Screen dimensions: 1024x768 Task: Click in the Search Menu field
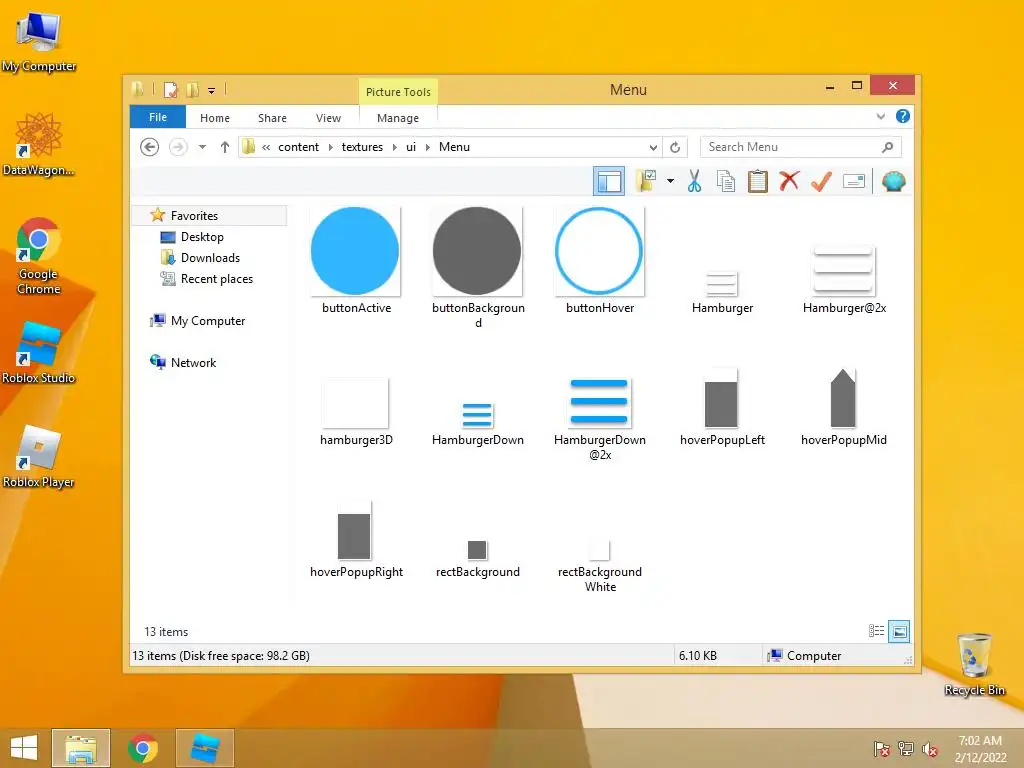pos(800,148)
